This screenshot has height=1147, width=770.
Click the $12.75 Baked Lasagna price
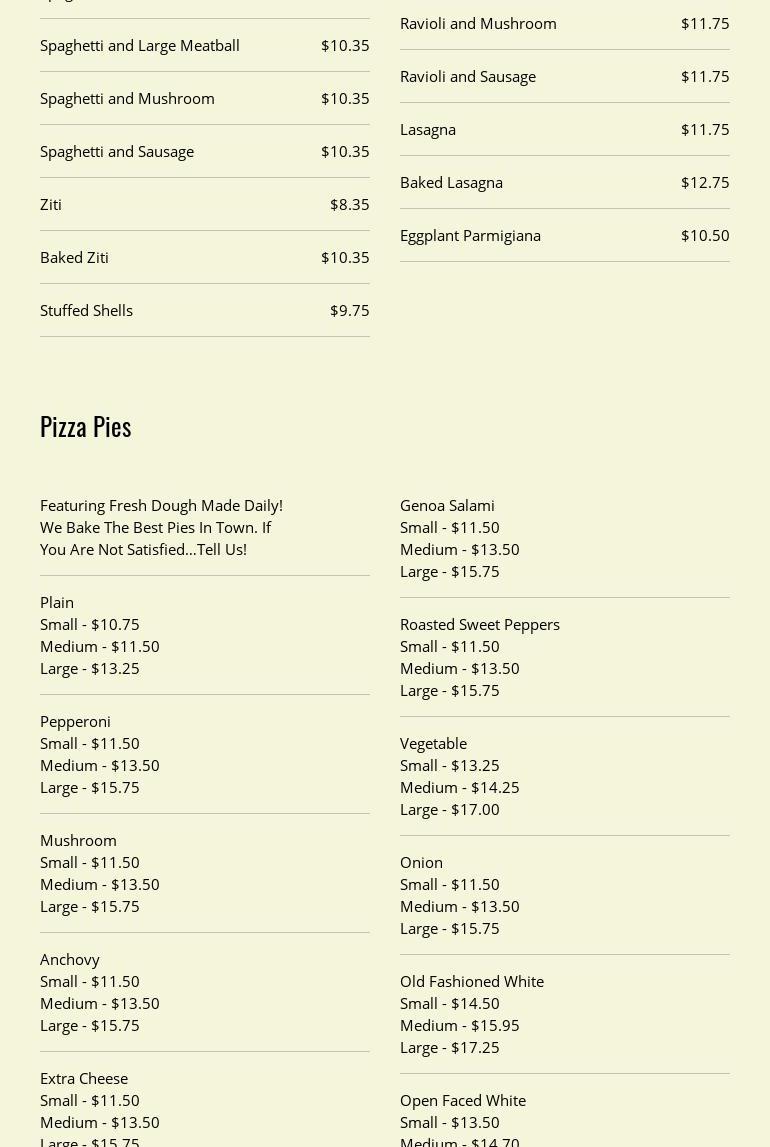click(704, 182)
